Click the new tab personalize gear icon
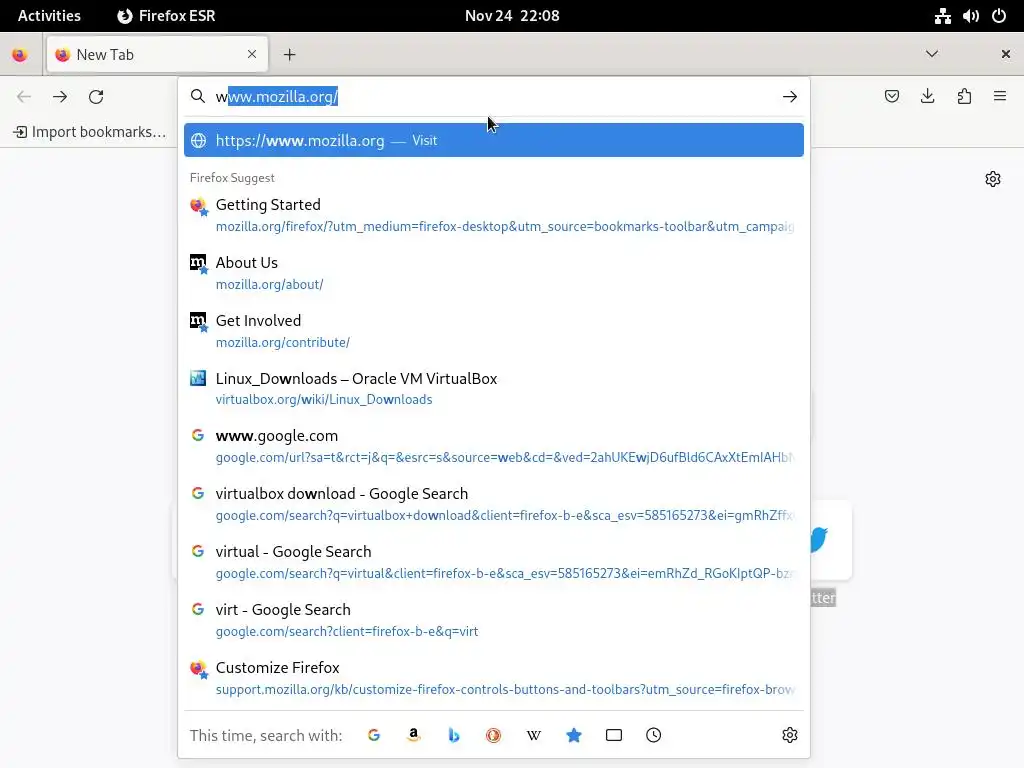 tap(993, 179)
